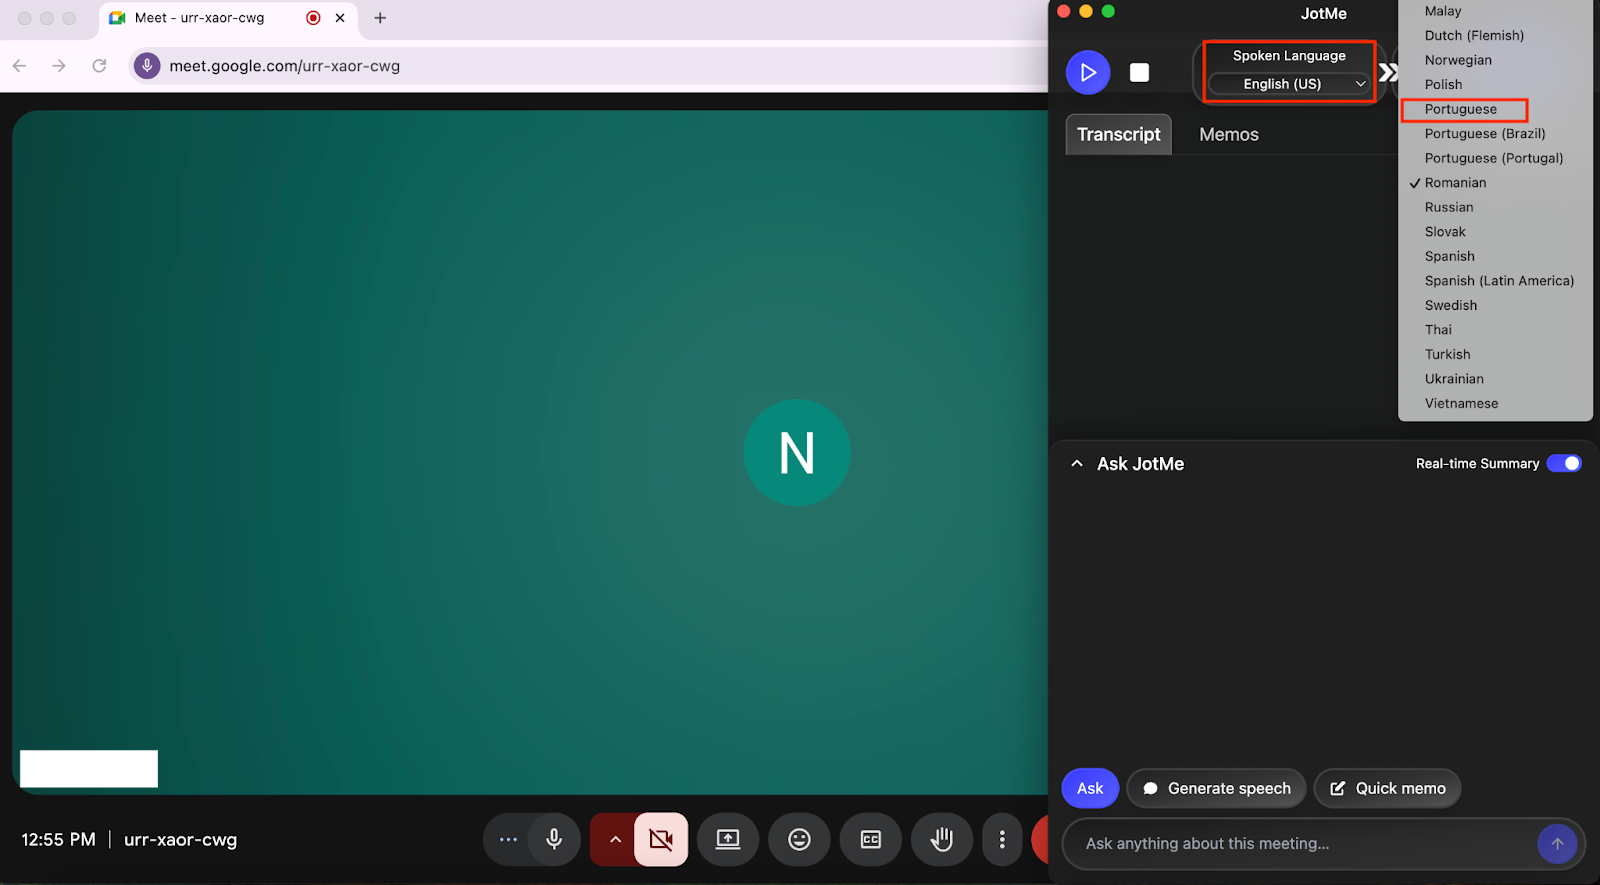Mute microphone in Google Meet toolbar
This screenshot has width=1600, height=885.
[554, 839]
